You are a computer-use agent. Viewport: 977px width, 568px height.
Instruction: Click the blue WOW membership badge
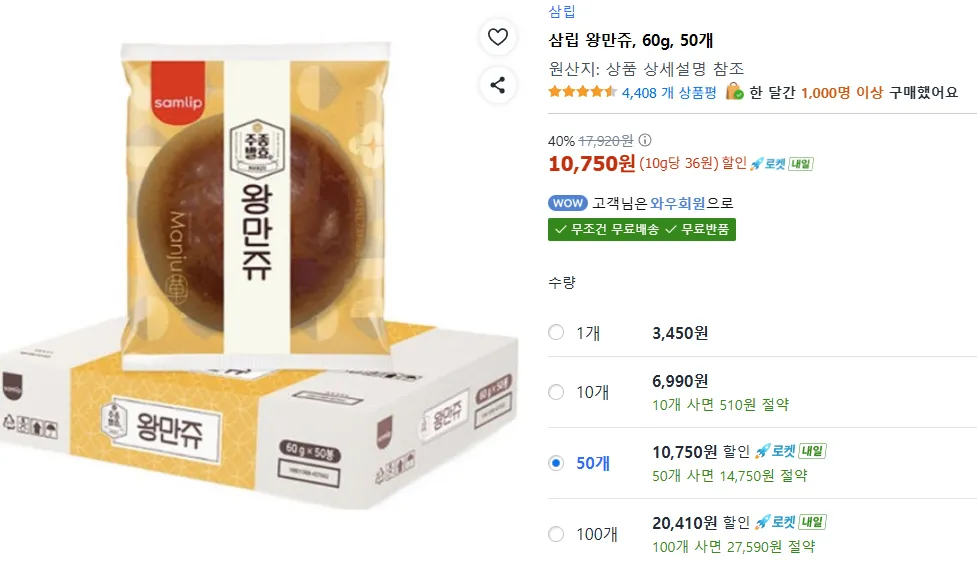567,203
